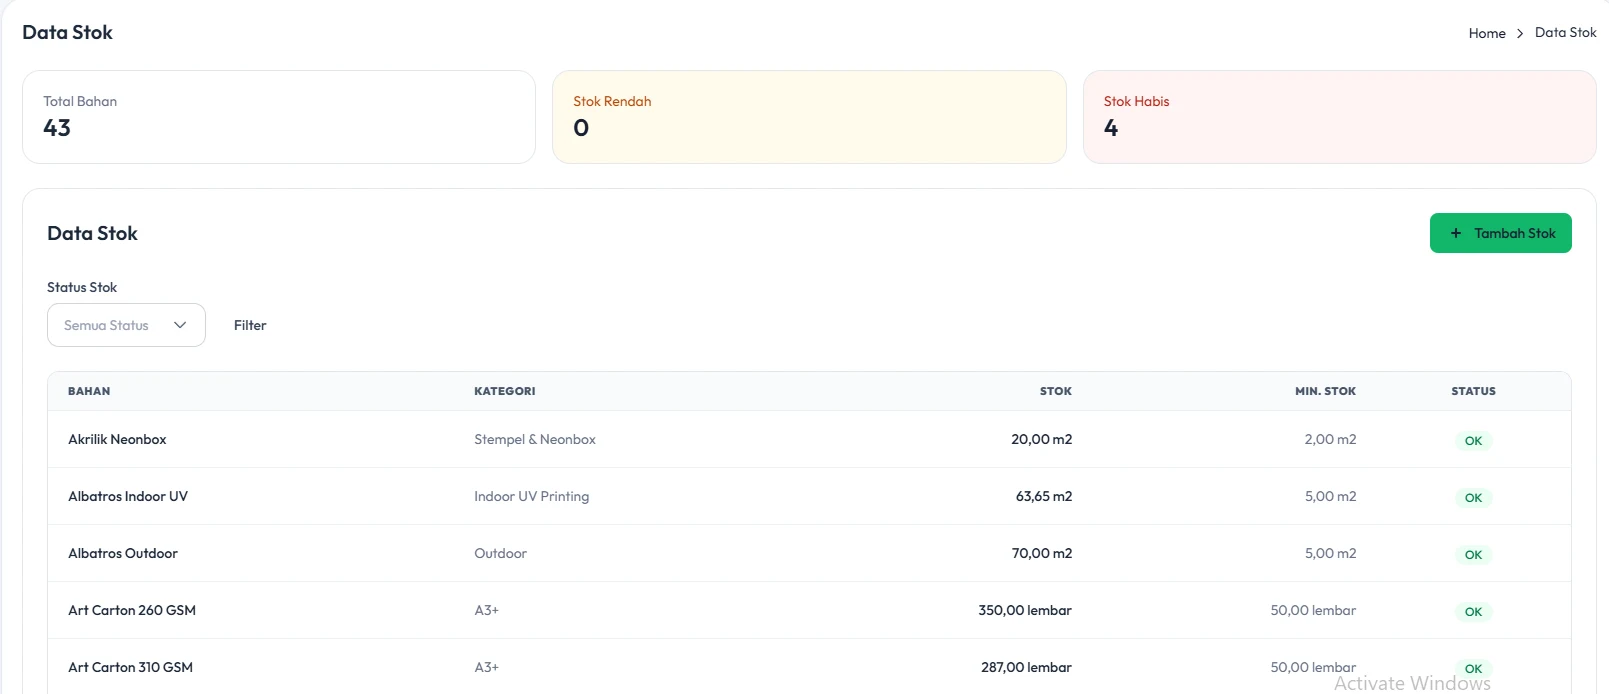Click the 63,65 m2 stock value
This screenshot has width=1609, height=694.
[x=1044, y=496]
